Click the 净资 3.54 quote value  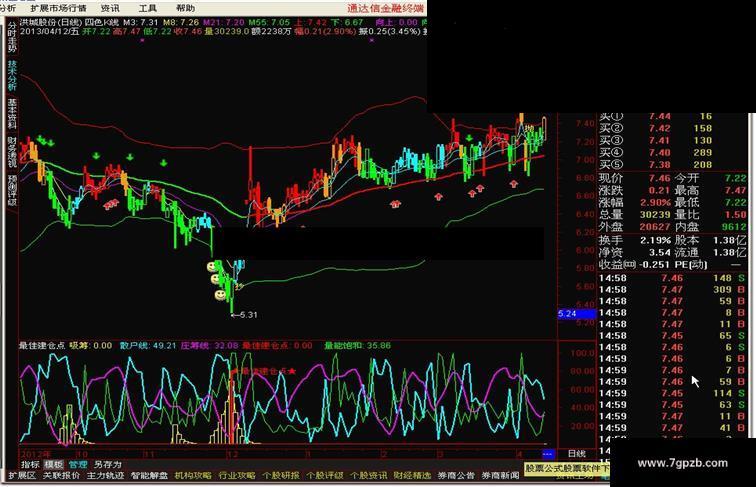(660, 252)
